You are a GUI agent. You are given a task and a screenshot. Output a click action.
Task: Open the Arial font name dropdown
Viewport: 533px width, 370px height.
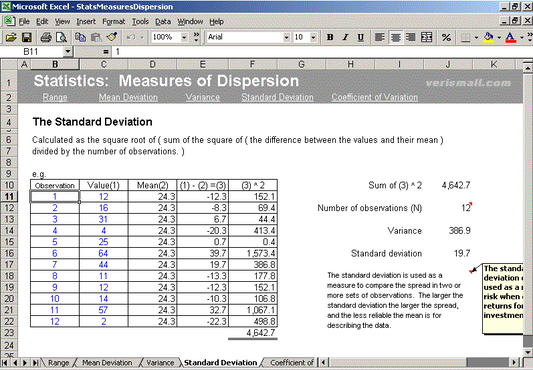tap(287, 37)
